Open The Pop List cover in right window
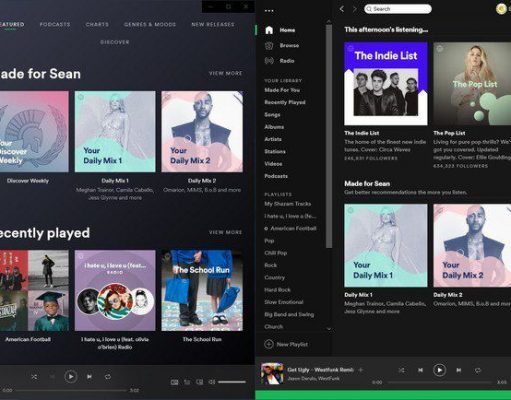Viewport: 511px width, 400px height. (472, 84)
